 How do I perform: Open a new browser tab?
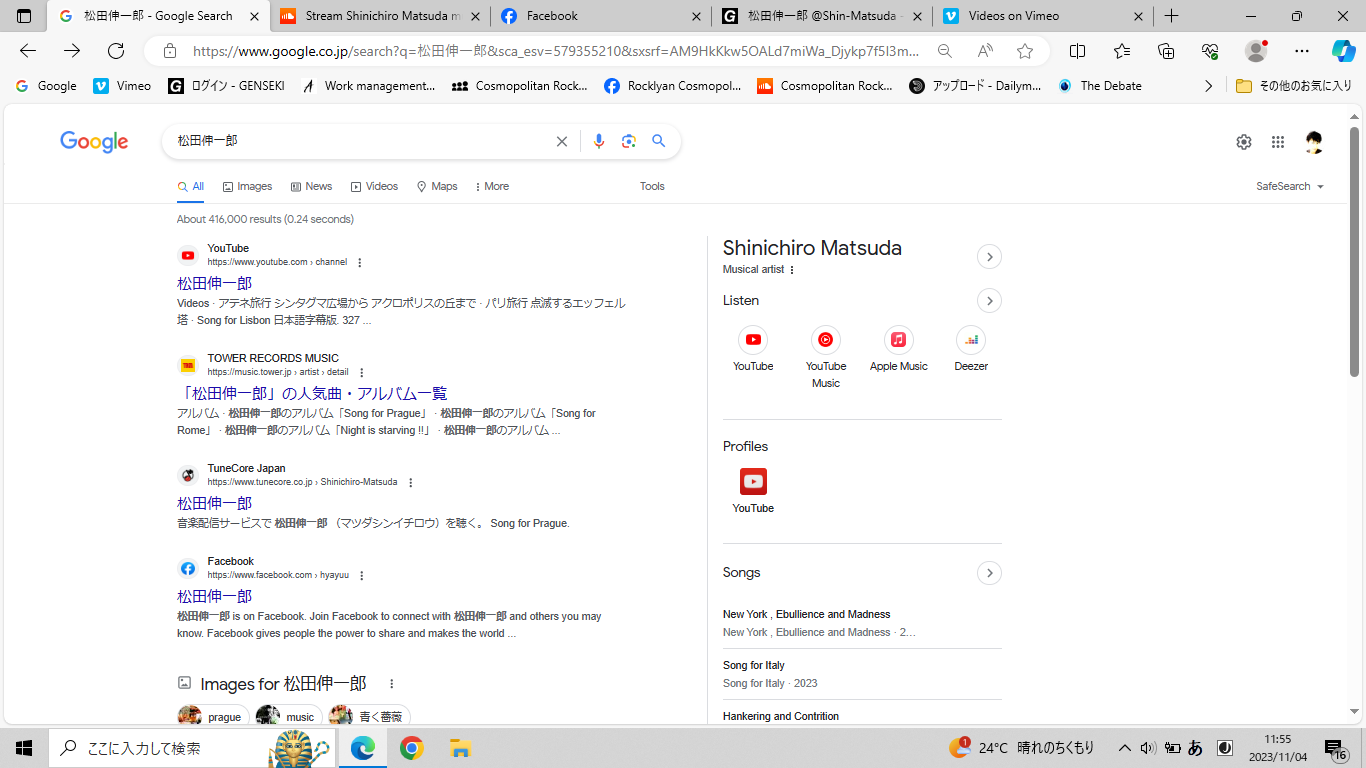pos(1172,16)
